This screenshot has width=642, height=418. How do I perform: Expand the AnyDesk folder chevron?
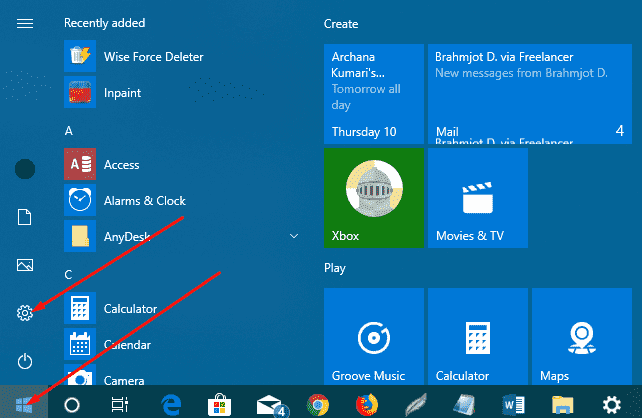pos(294,236)
